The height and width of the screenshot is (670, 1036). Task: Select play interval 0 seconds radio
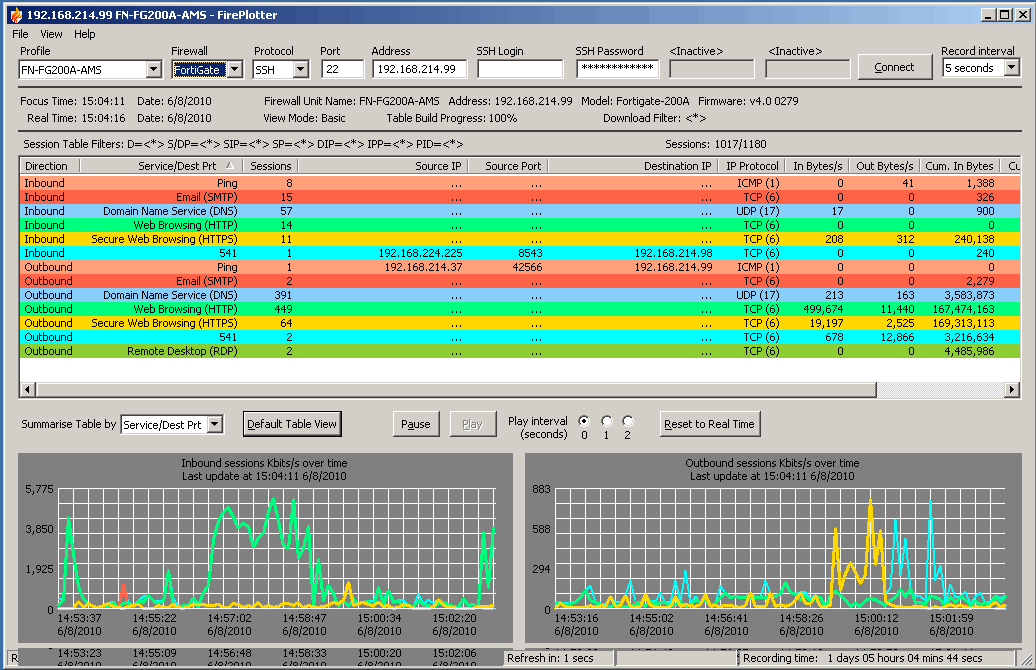click(x=584, y=421)
